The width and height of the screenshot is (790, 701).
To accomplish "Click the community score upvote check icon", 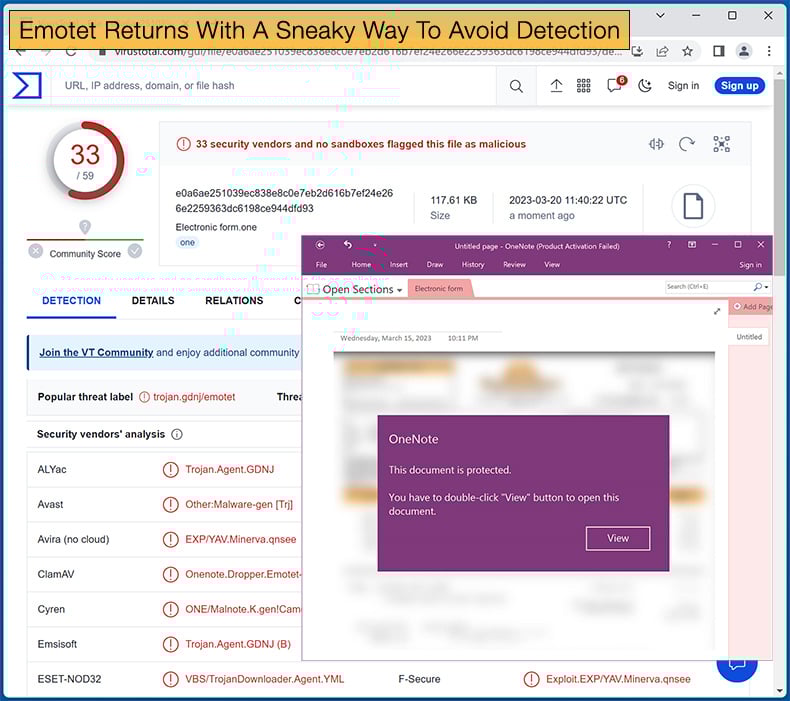I will [x=135, y=250].
